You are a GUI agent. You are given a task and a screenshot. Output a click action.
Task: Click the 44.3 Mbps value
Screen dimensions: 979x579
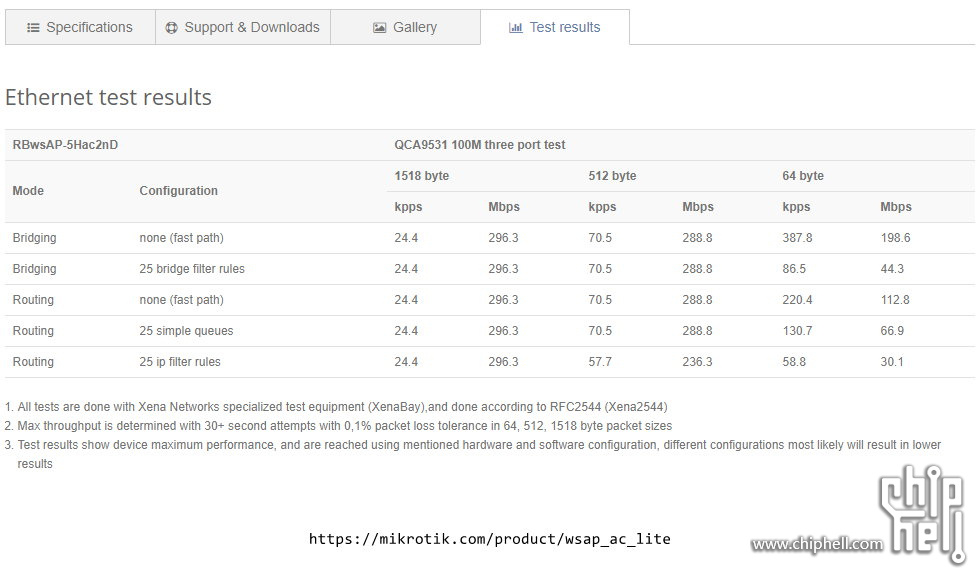892,269
